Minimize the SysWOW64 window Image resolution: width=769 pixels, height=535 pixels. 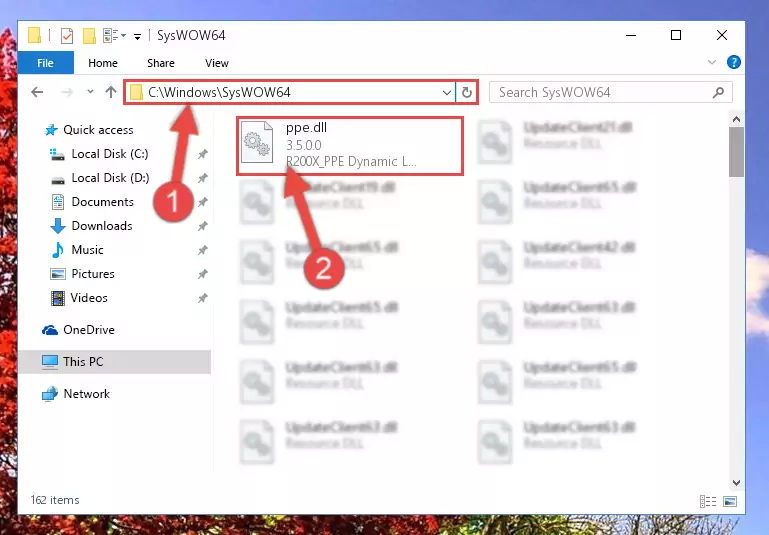[631, 35]
